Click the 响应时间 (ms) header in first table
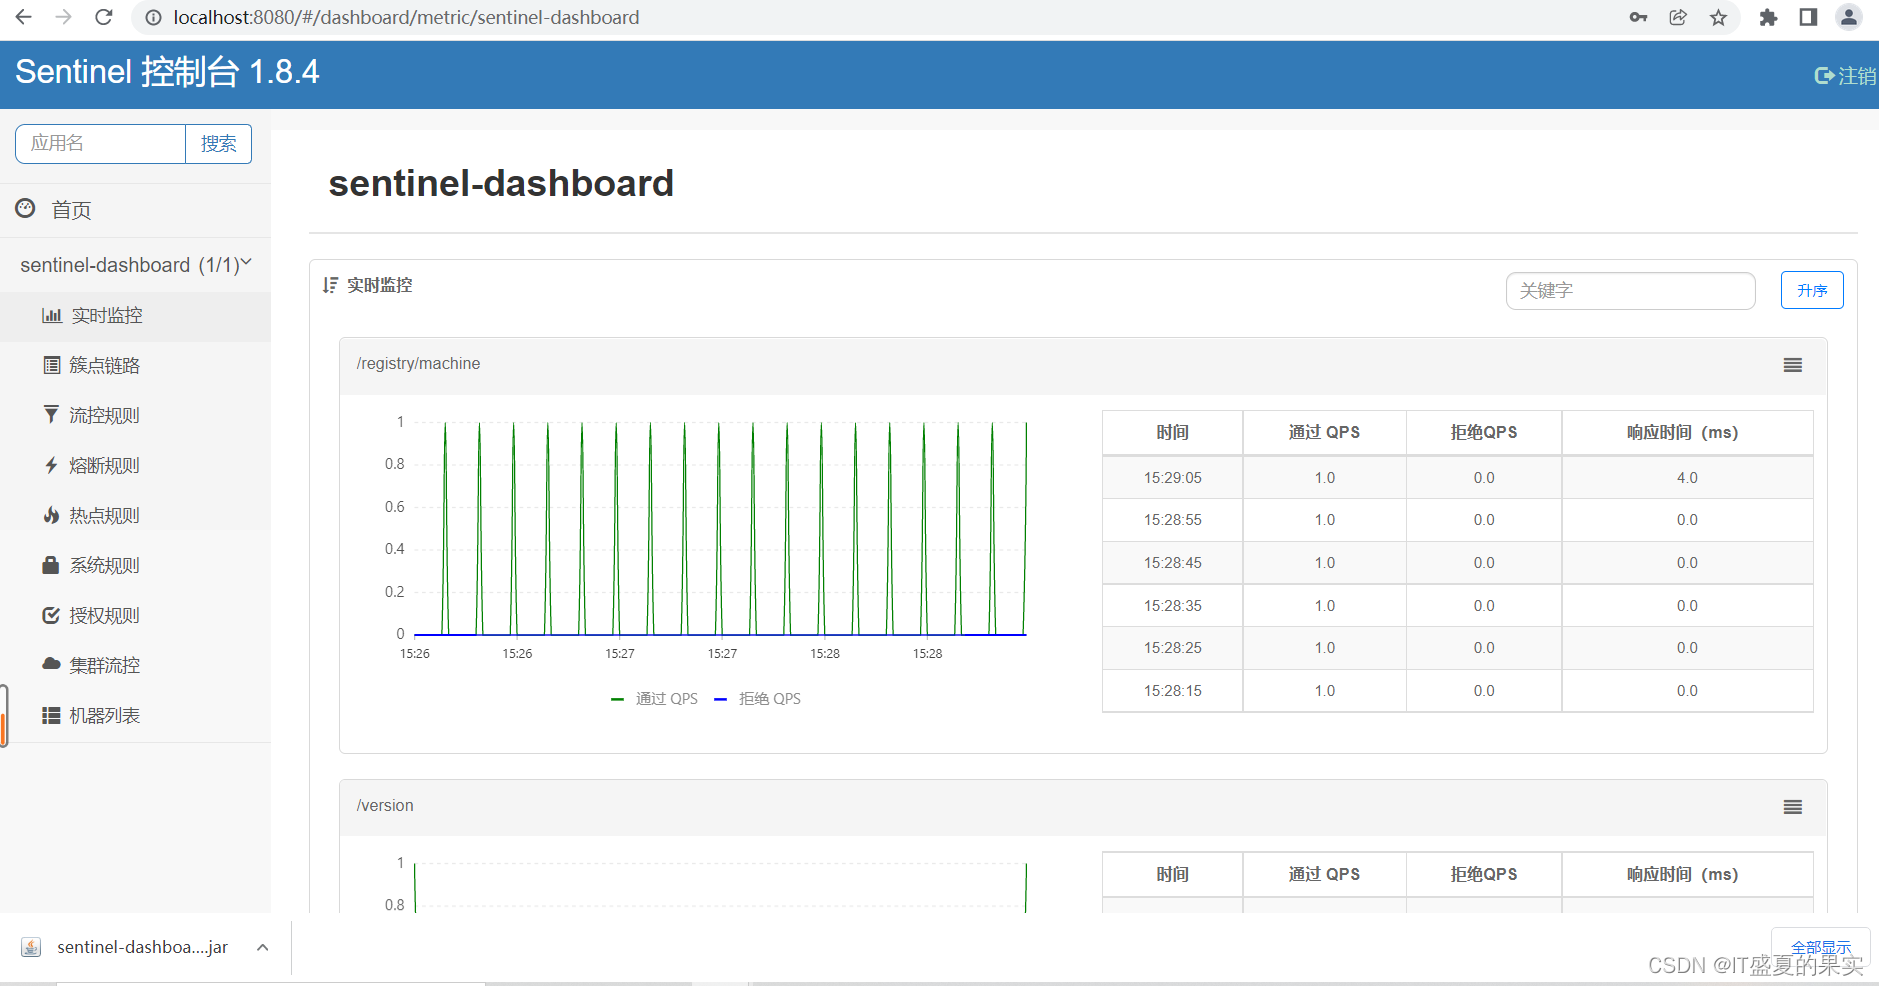This screenshot has height=986, width=1879. 1687,432
